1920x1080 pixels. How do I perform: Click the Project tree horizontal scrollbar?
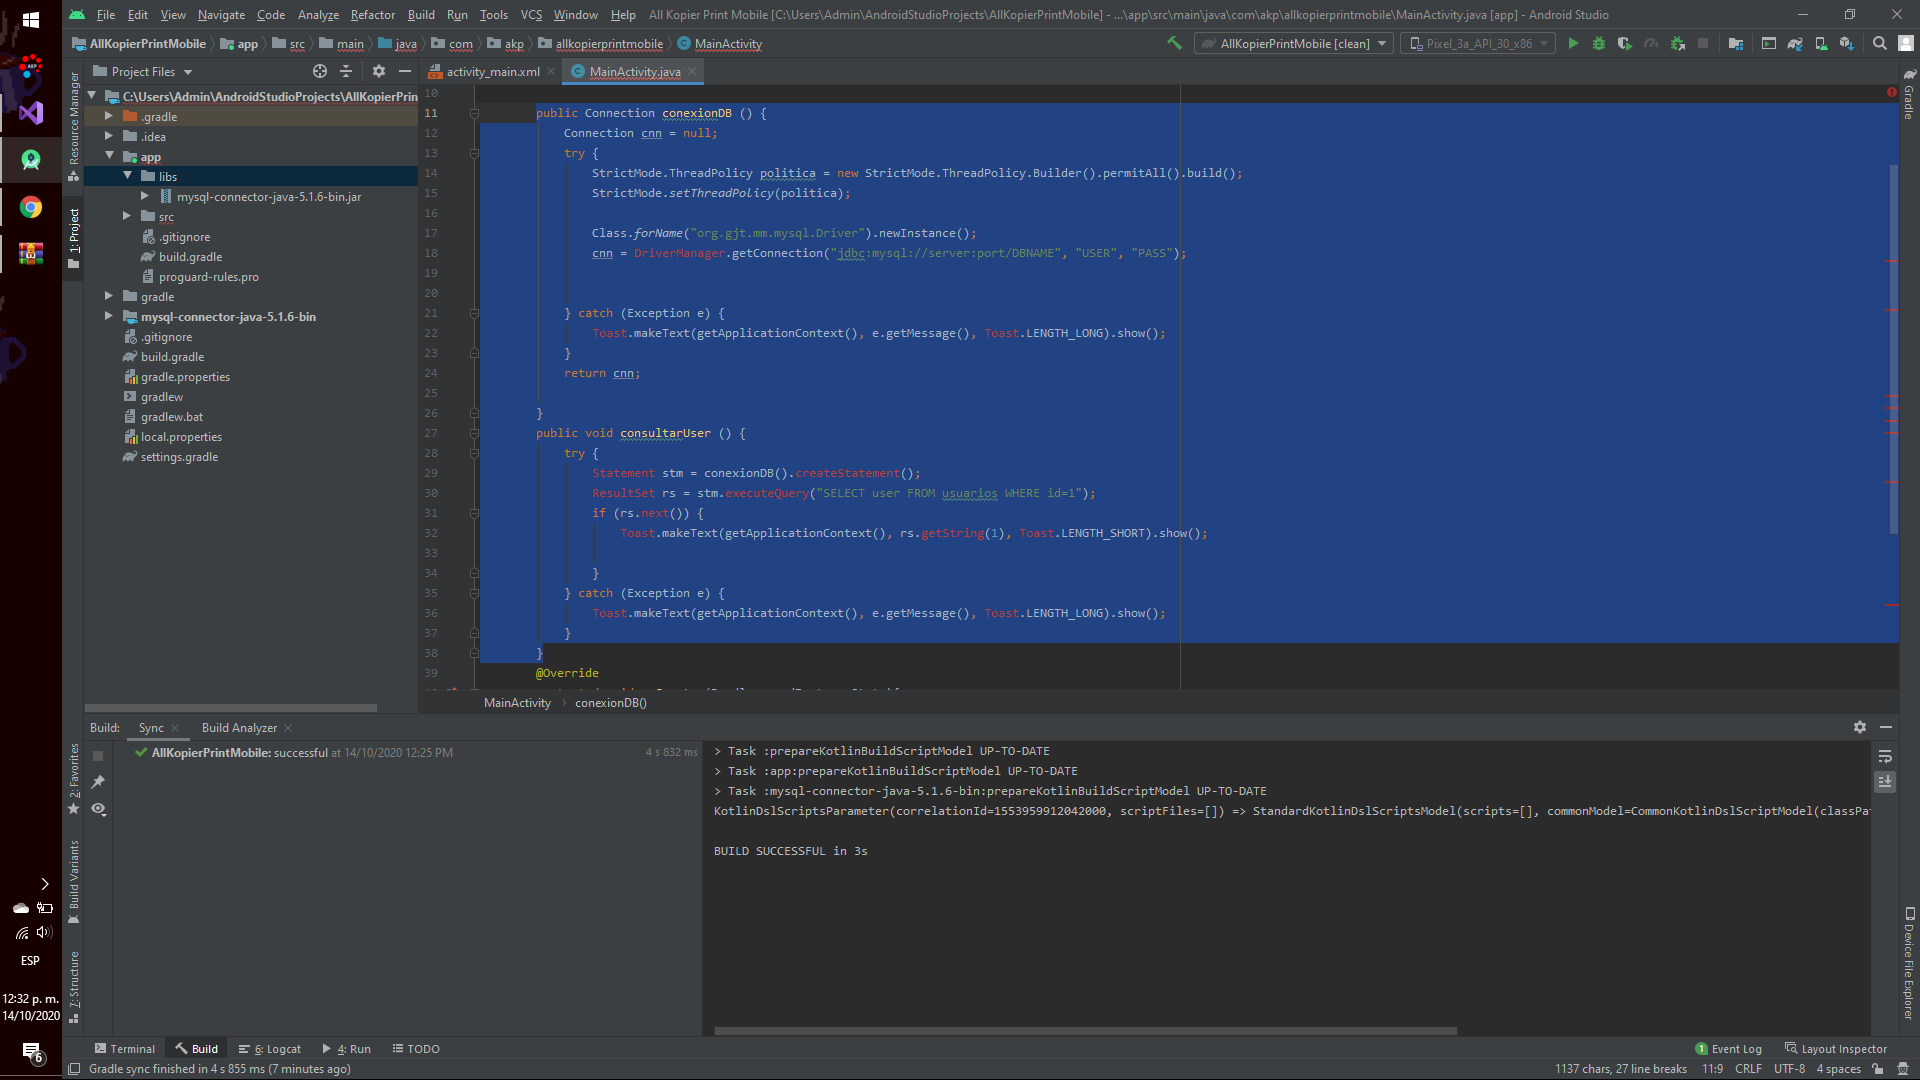point(231,707)
